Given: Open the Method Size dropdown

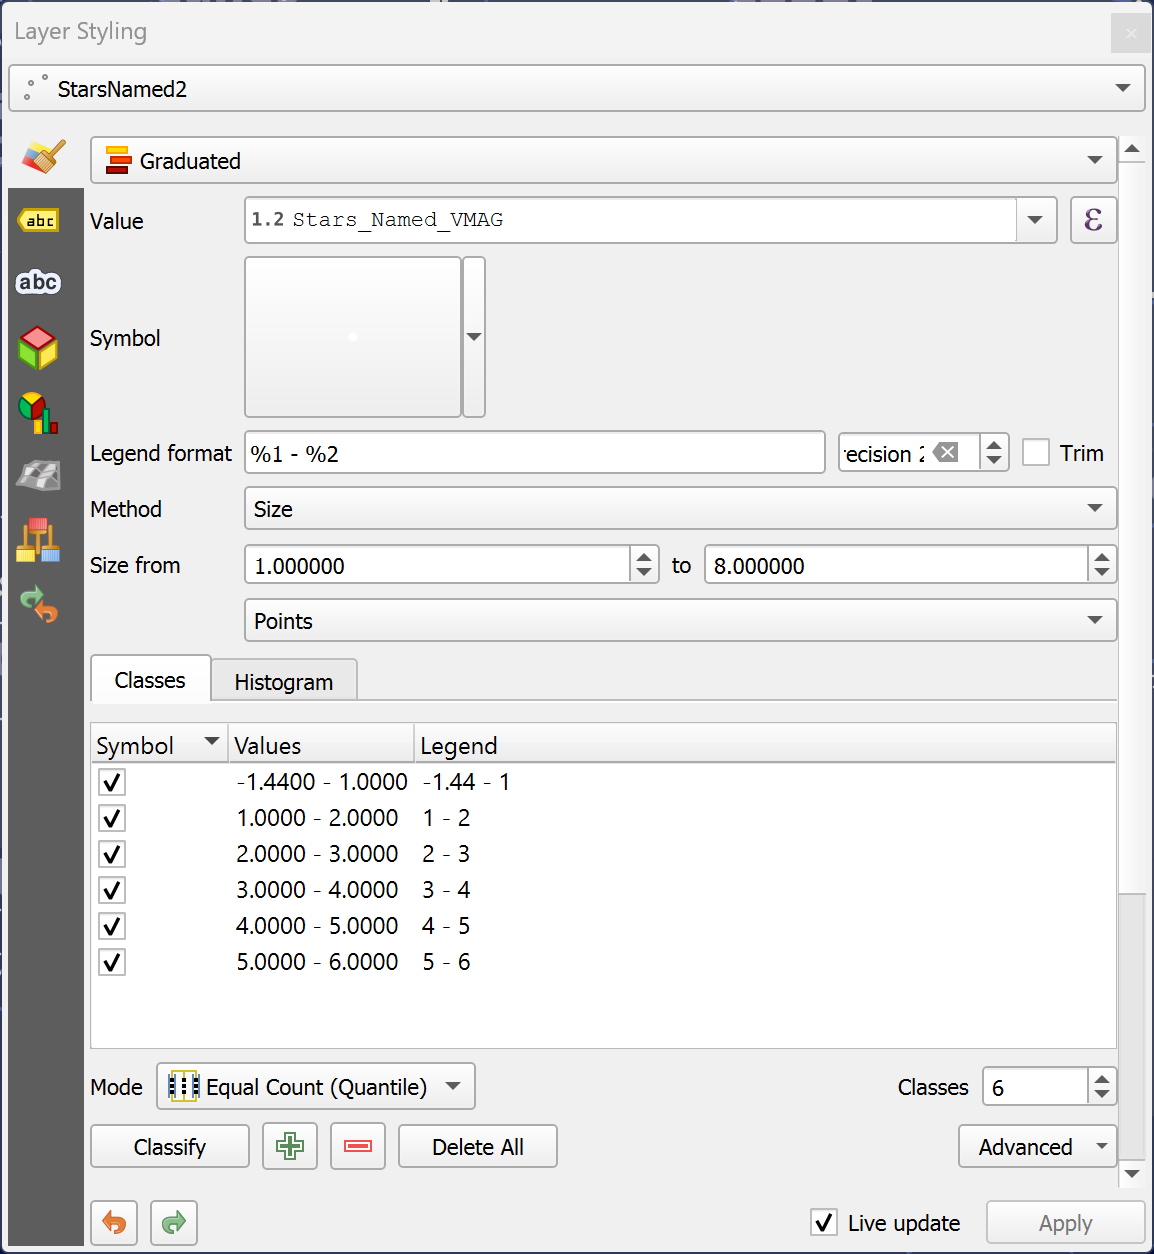Looking at the screenshot, I should point(680,509).
